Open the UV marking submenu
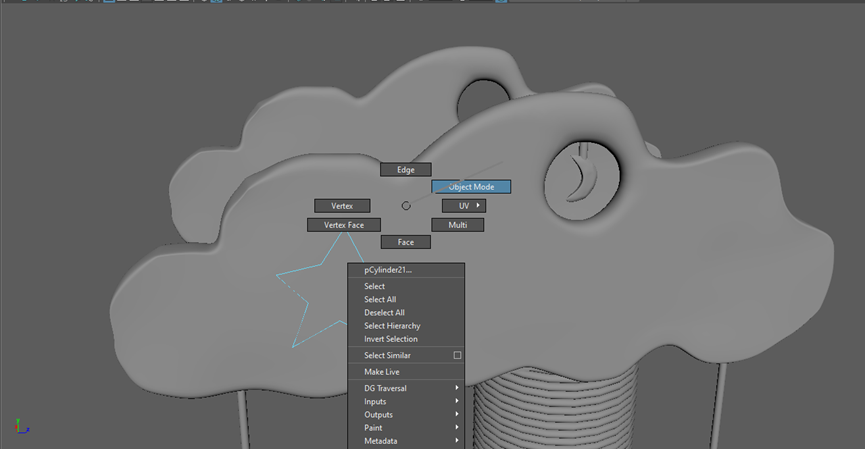The image size is (865, 449). [x=464, y=206]
